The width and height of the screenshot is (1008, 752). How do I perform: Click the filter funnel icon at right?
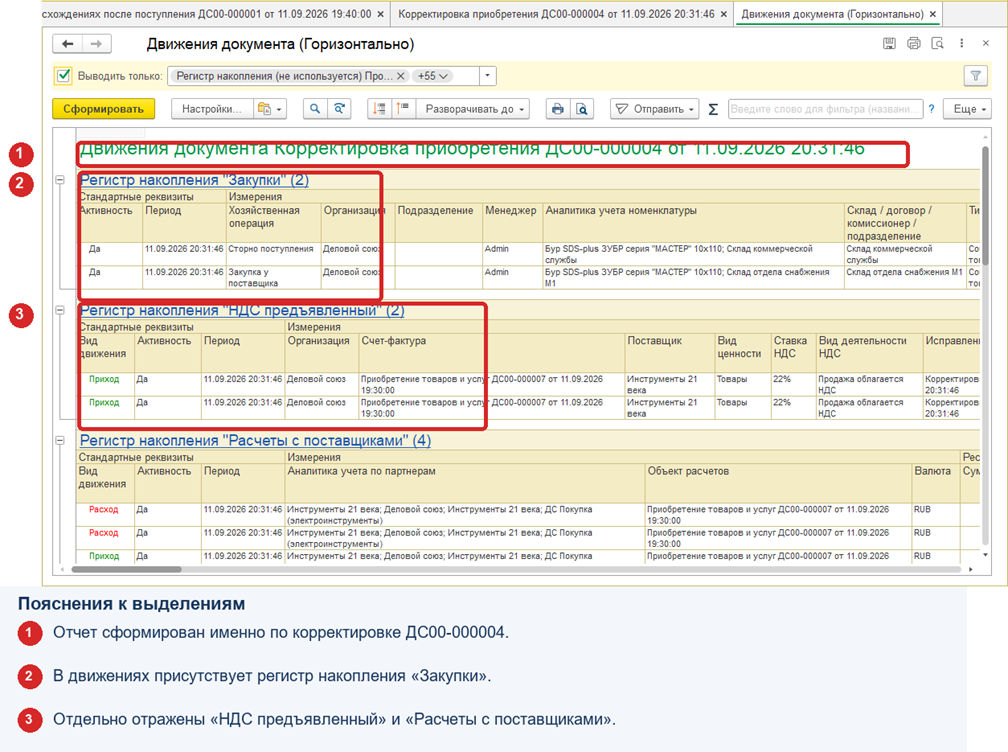[975, 76]
